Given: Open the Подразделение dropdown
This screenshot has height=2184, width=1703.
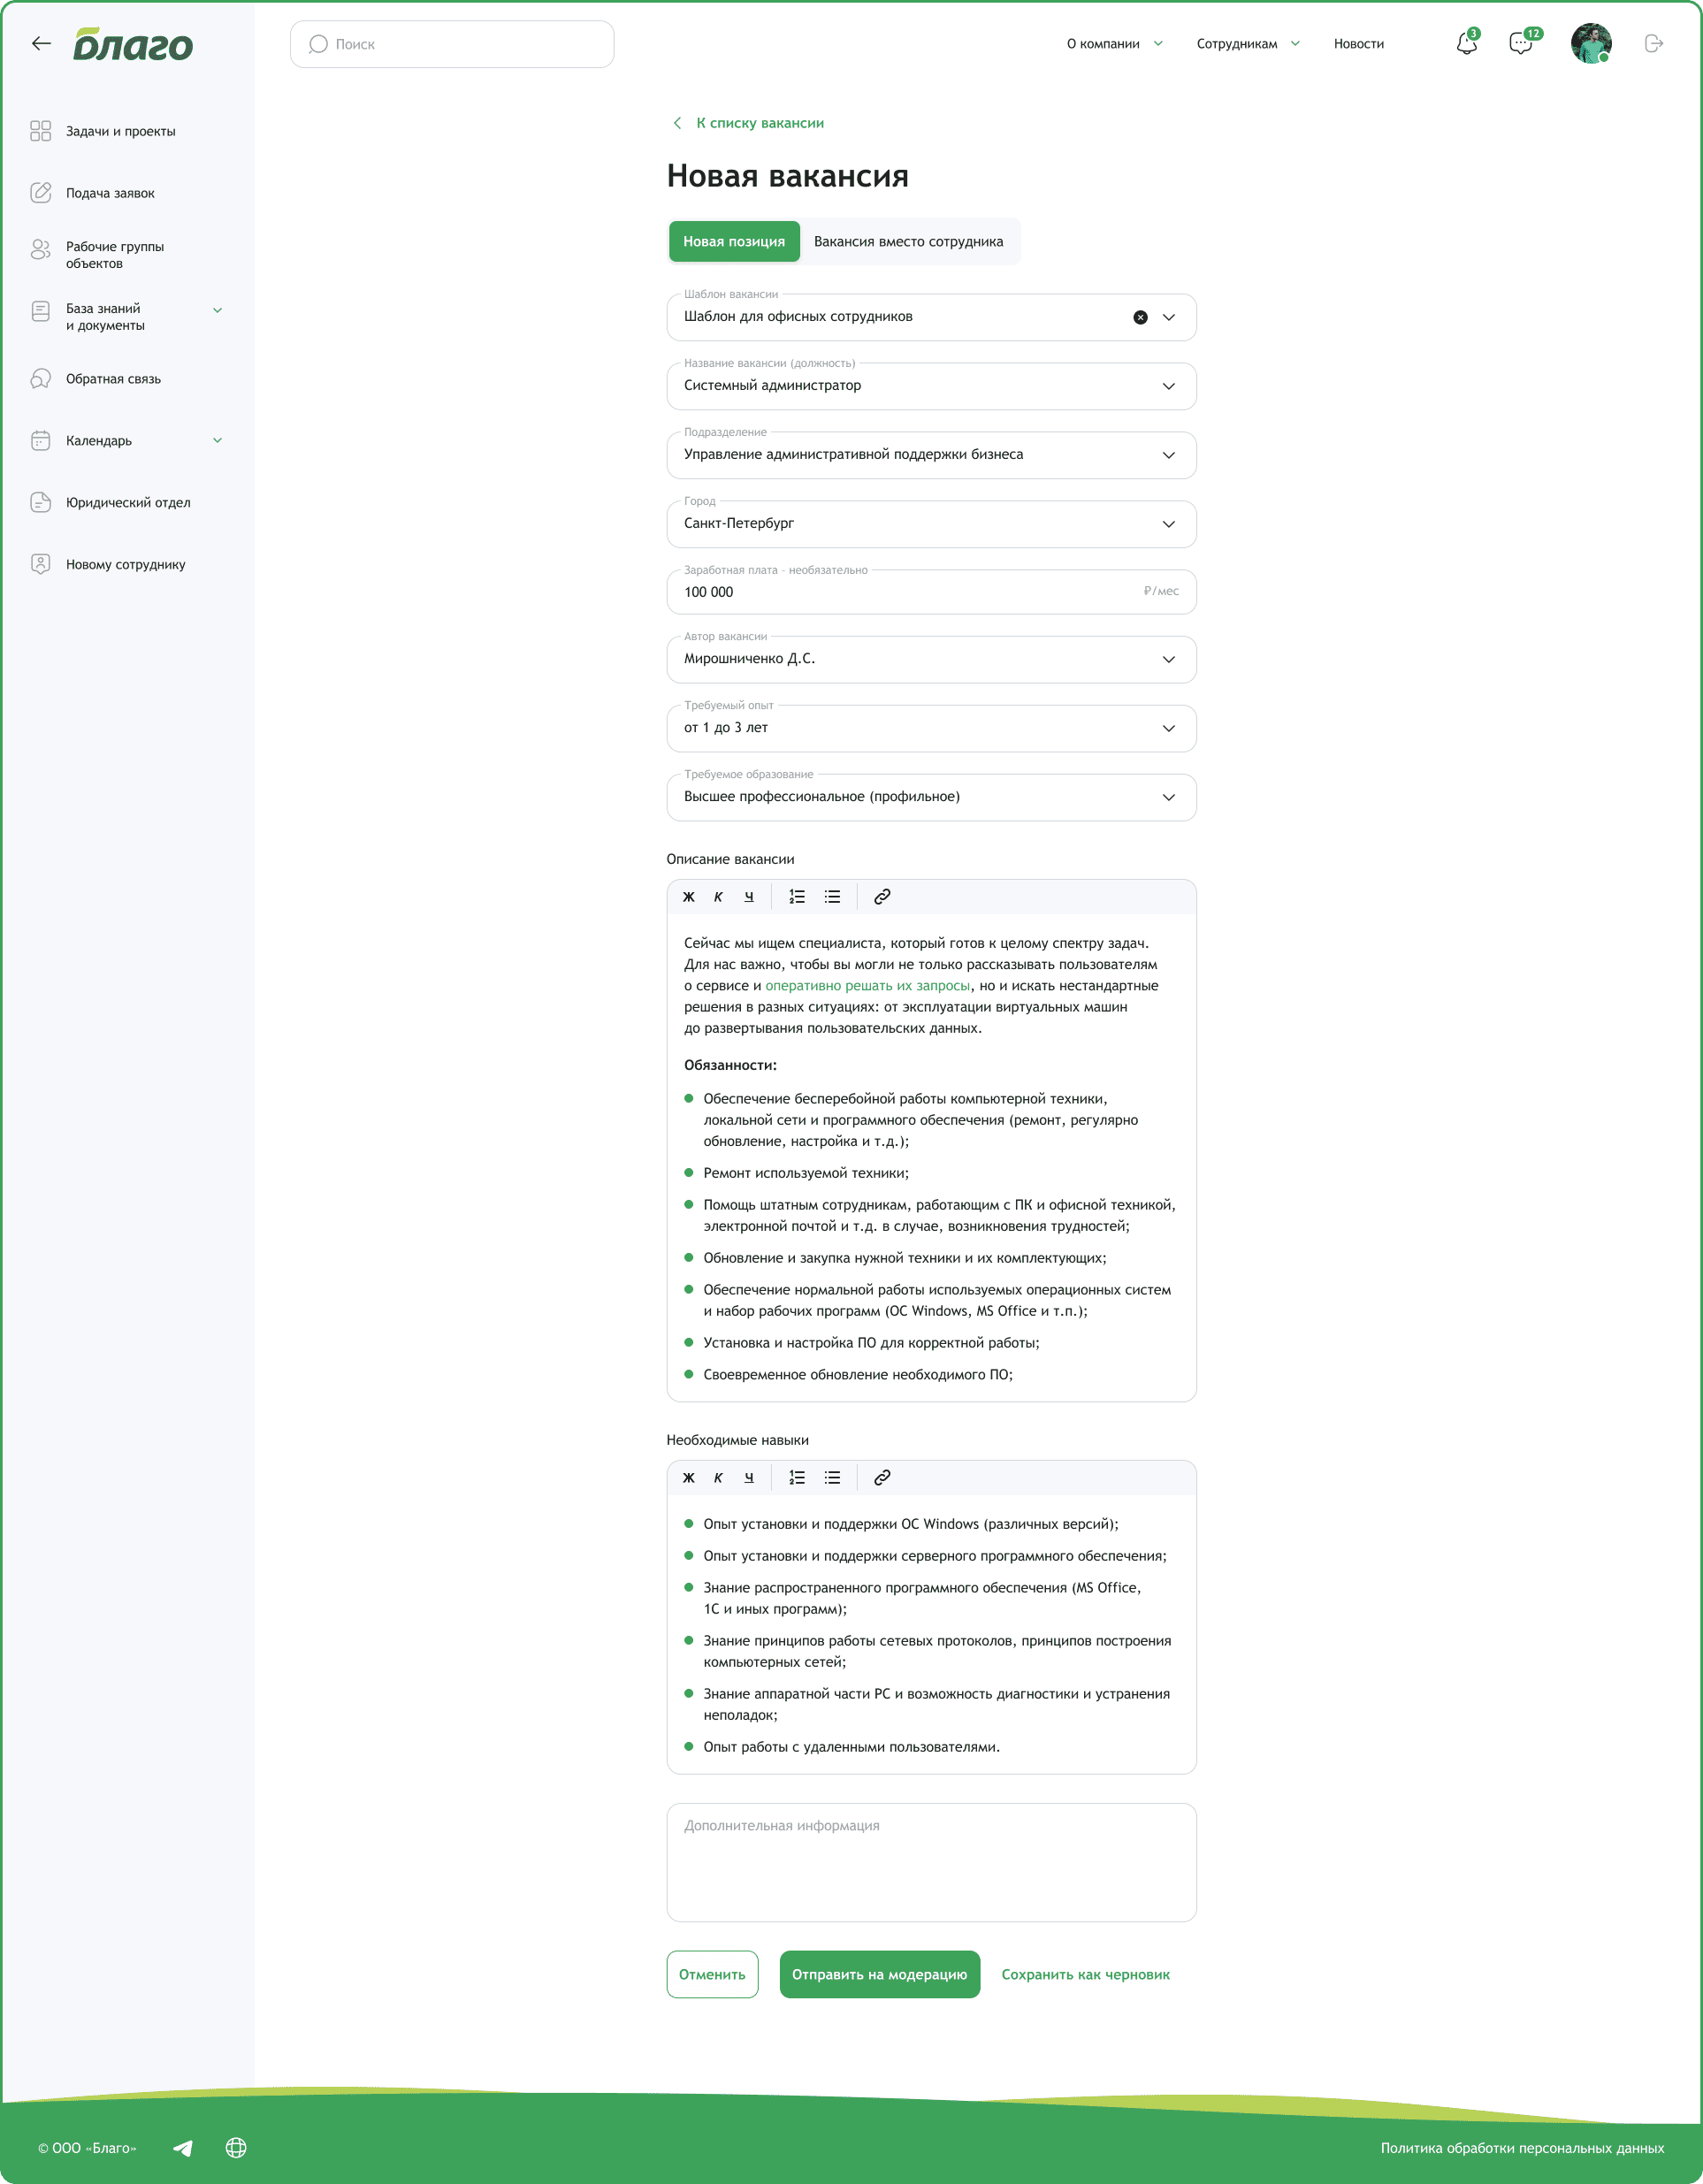Looking at the screenshot, I should tap(931, 455).
